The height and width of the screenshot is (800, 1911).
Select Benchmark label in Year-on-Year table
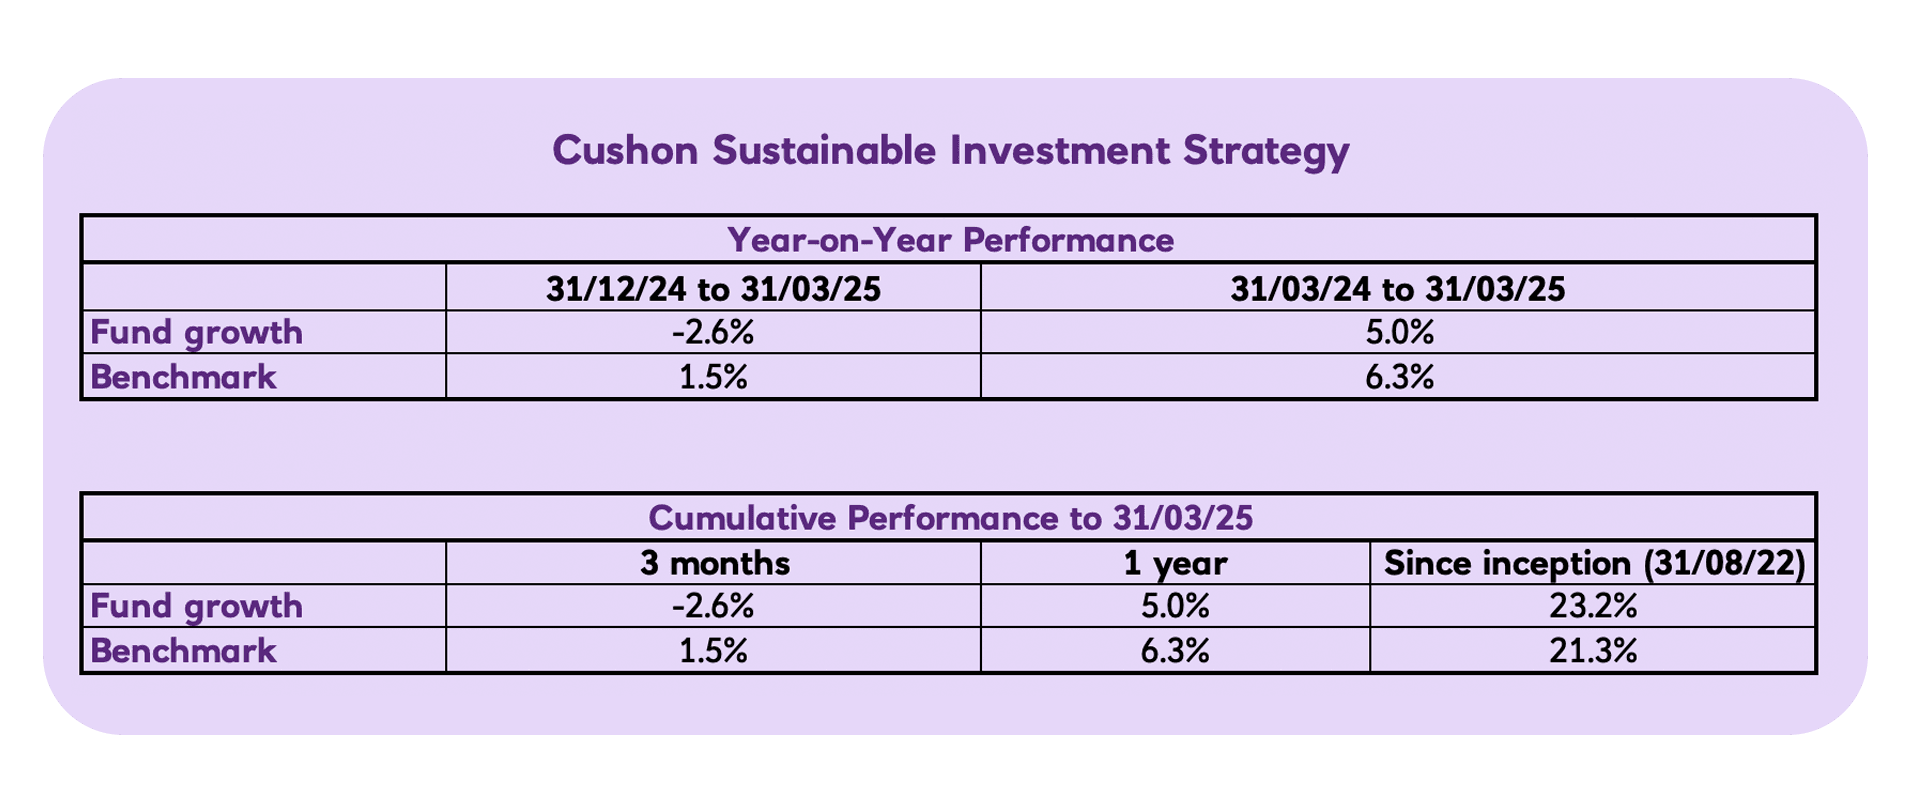184,377
